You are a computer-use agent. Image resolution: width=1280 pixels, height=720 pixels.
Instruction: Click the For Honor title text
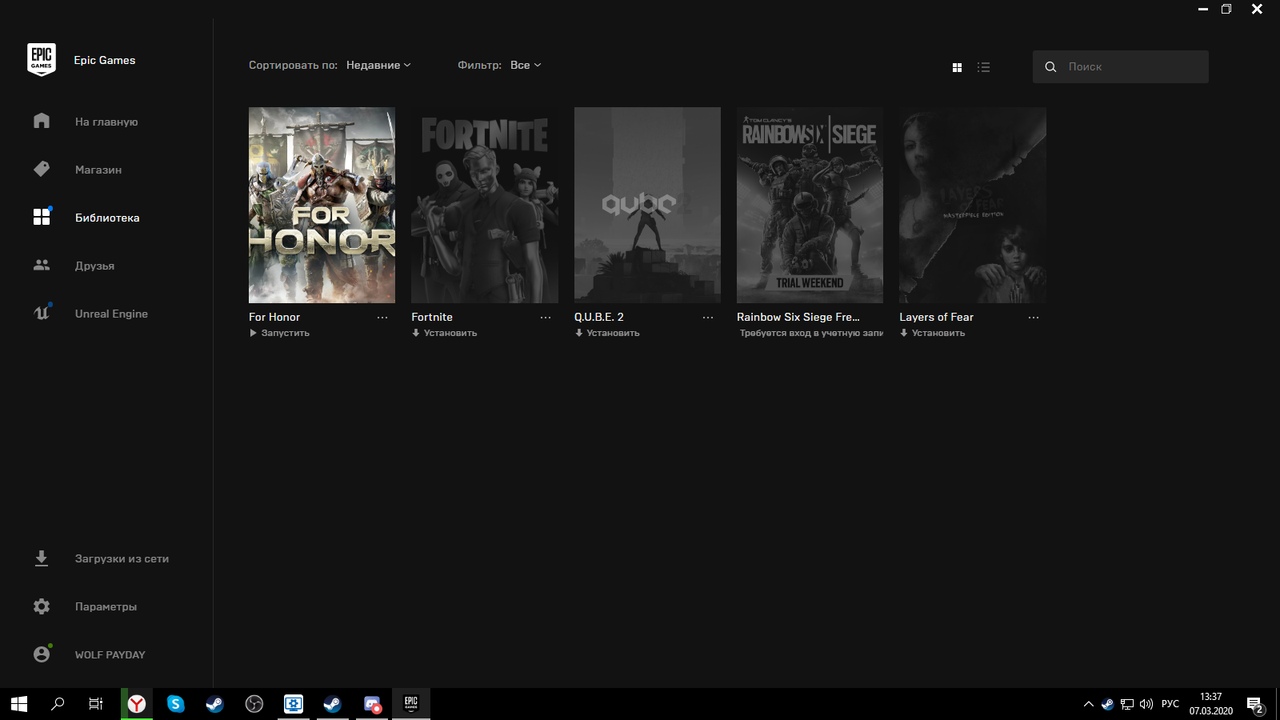click(274, 317)
